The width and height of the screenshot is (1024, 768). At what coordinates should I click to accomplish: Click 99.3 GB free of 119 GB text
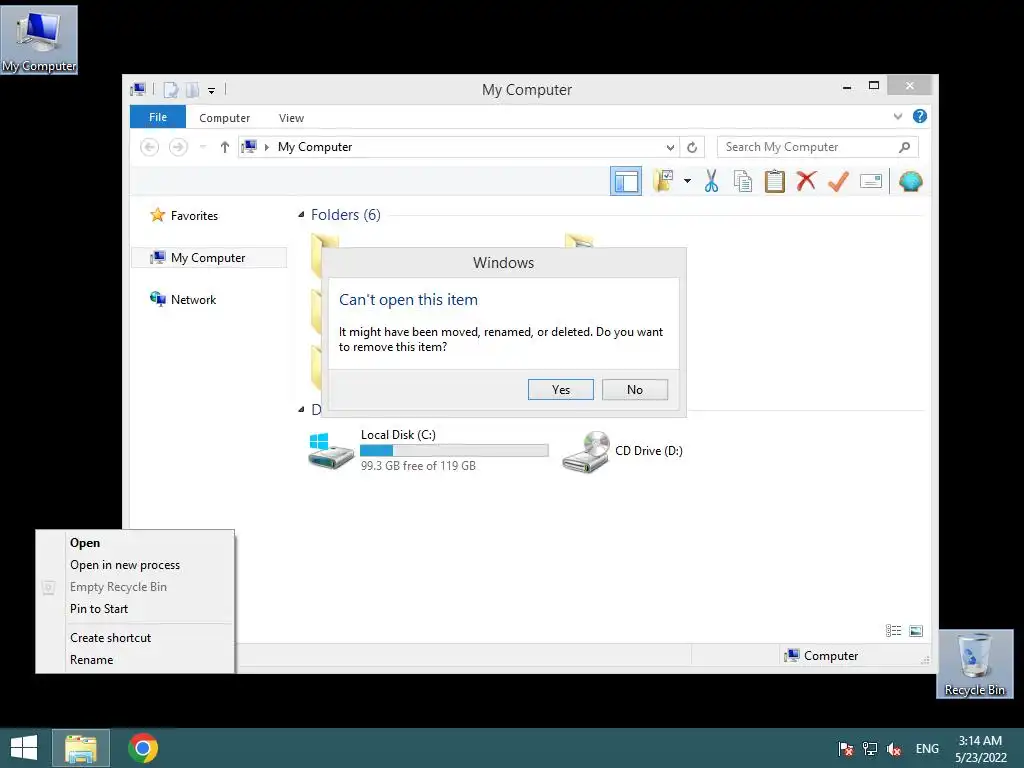tap(418, 466)
